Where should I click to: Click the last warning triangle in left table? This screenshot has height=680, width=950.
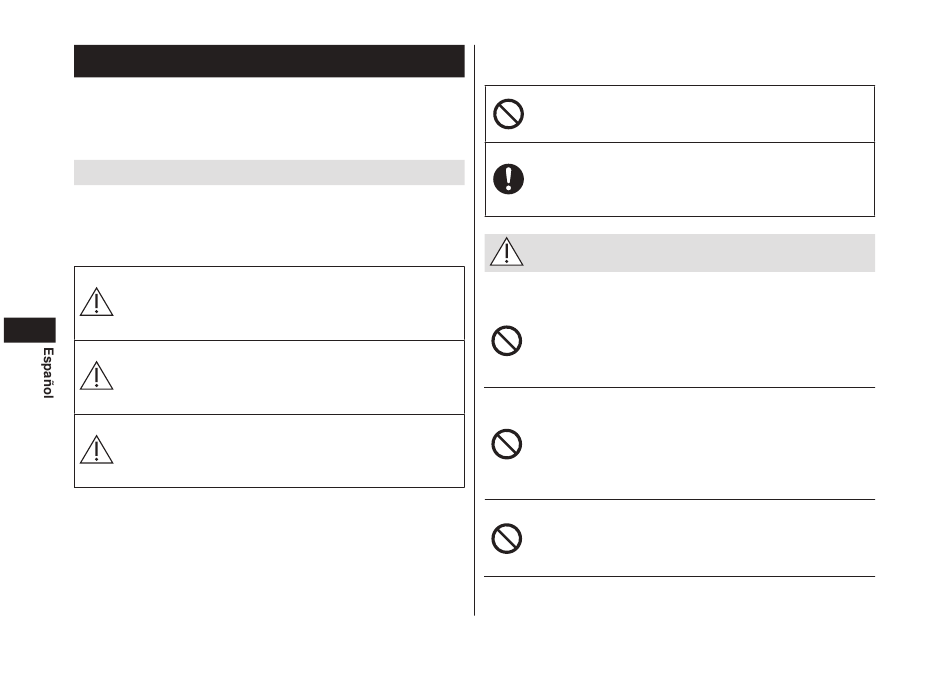(x=96, y=450)
